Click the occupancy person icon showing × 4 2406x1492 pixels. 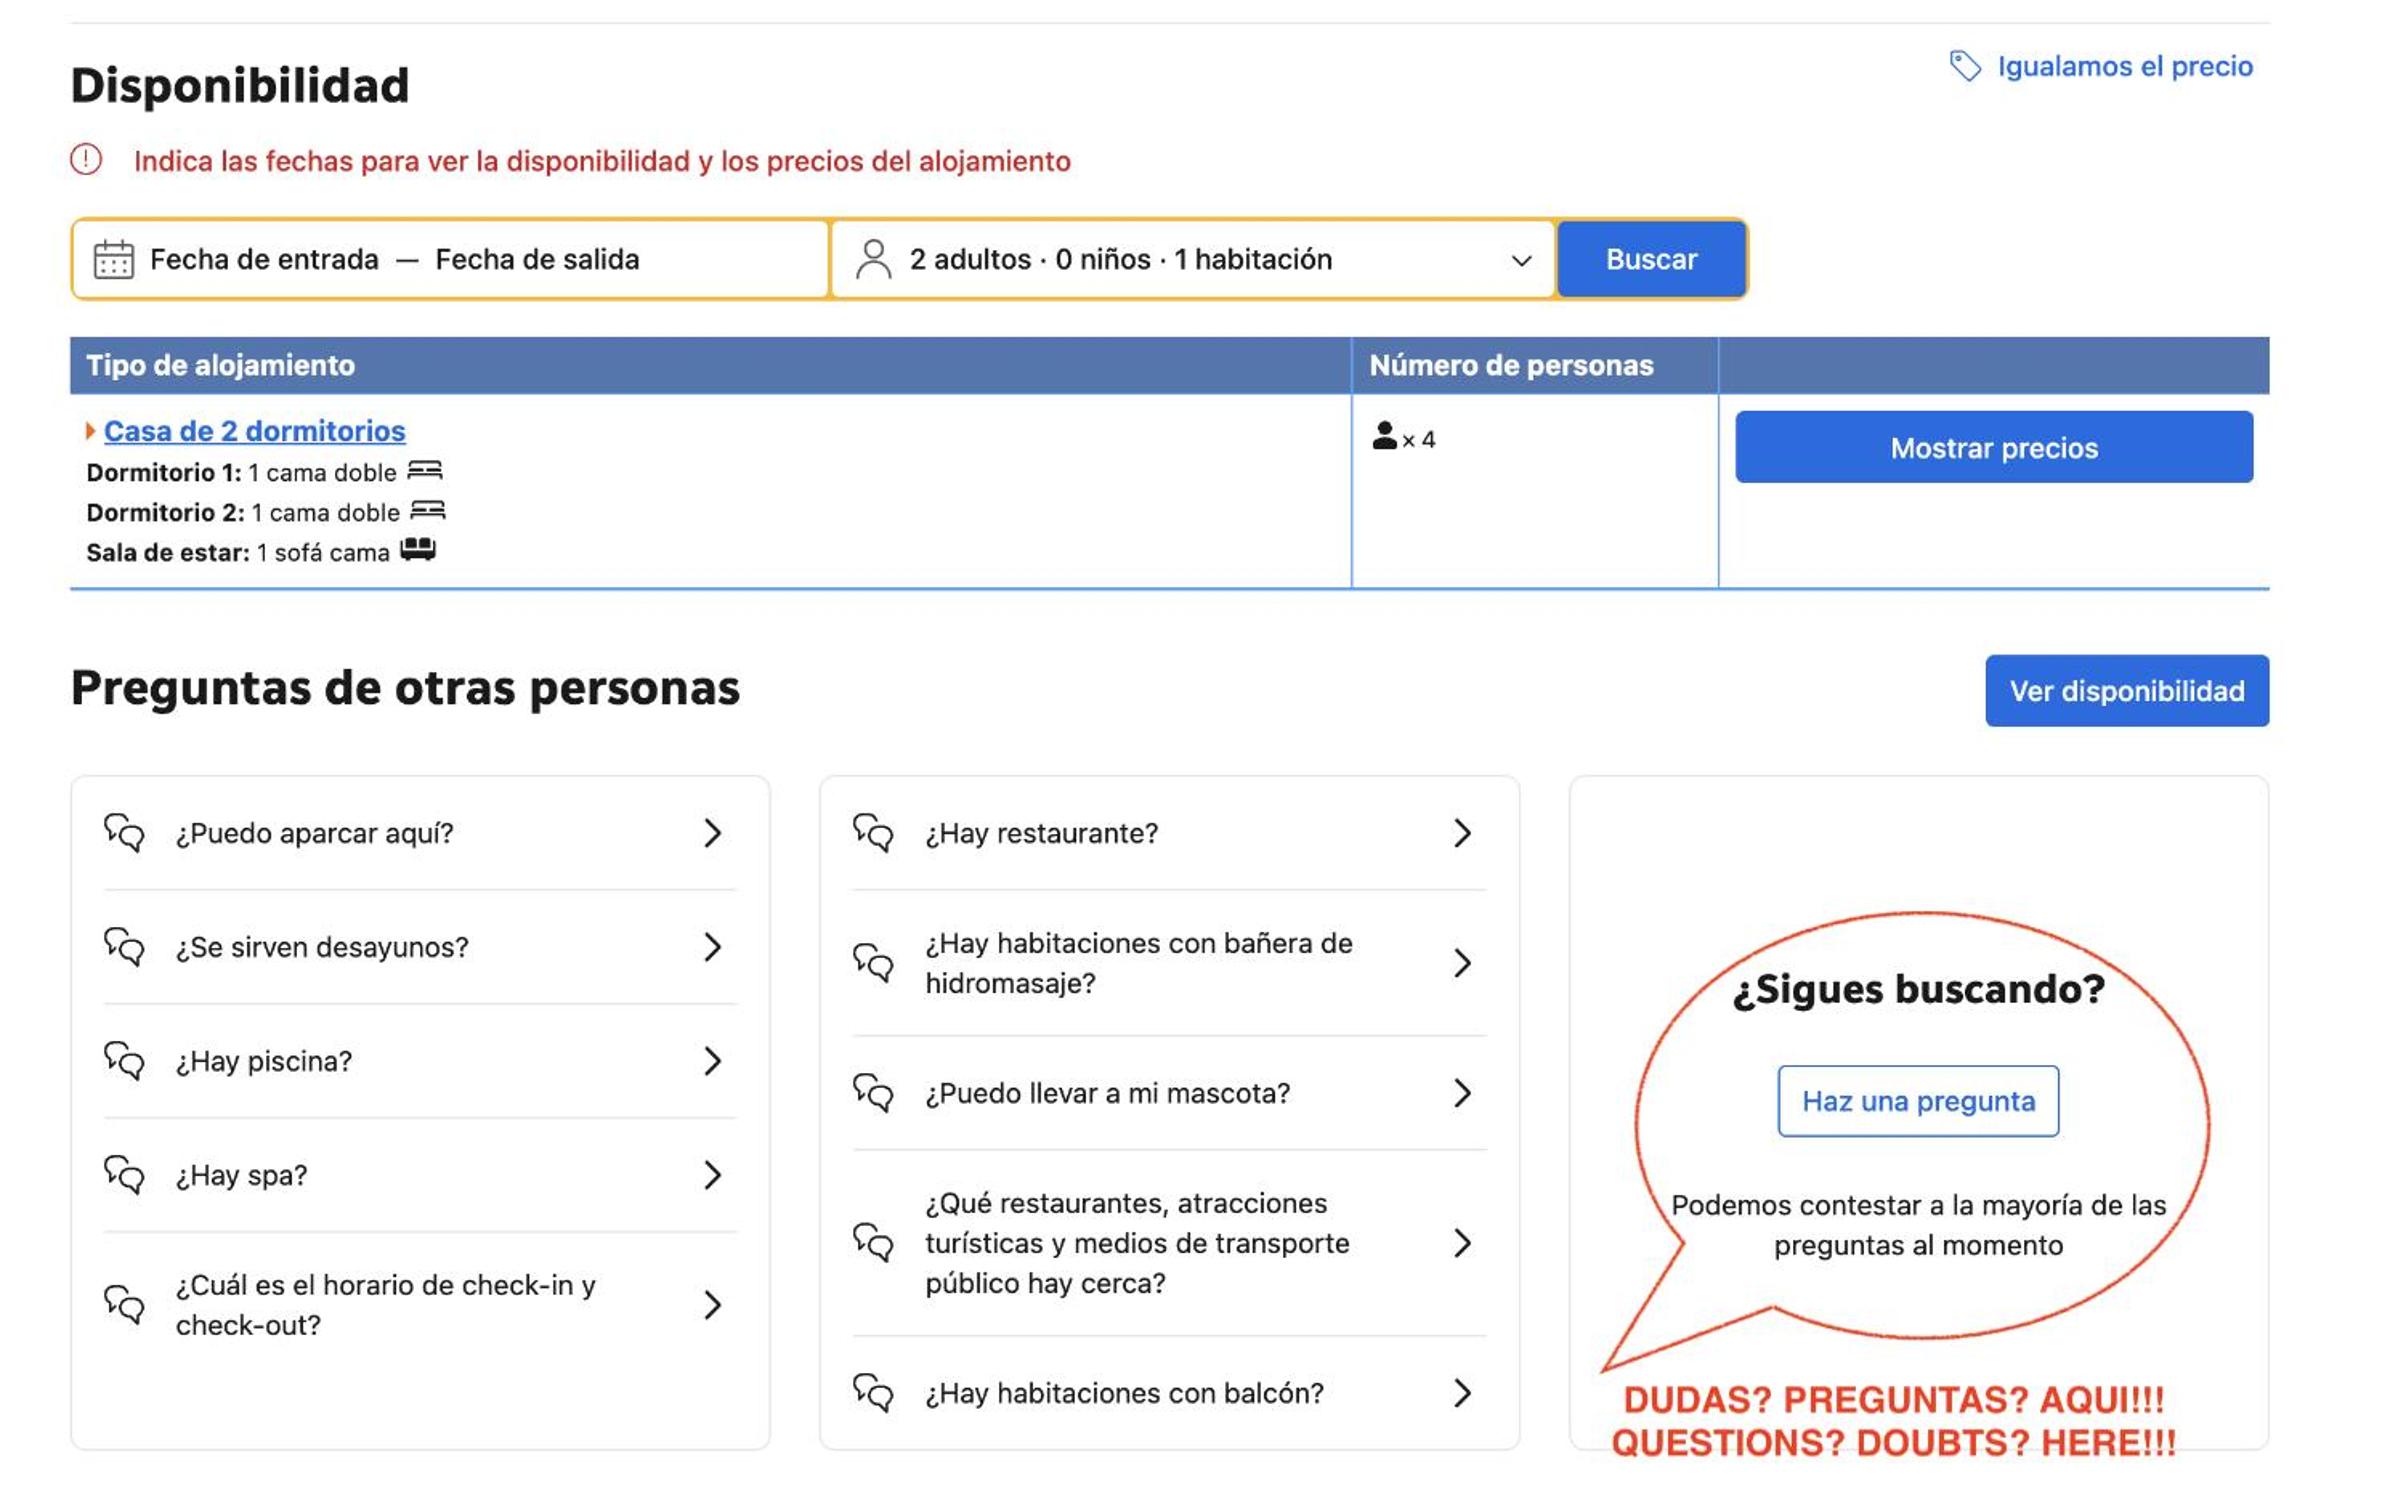click(1384, 436)
